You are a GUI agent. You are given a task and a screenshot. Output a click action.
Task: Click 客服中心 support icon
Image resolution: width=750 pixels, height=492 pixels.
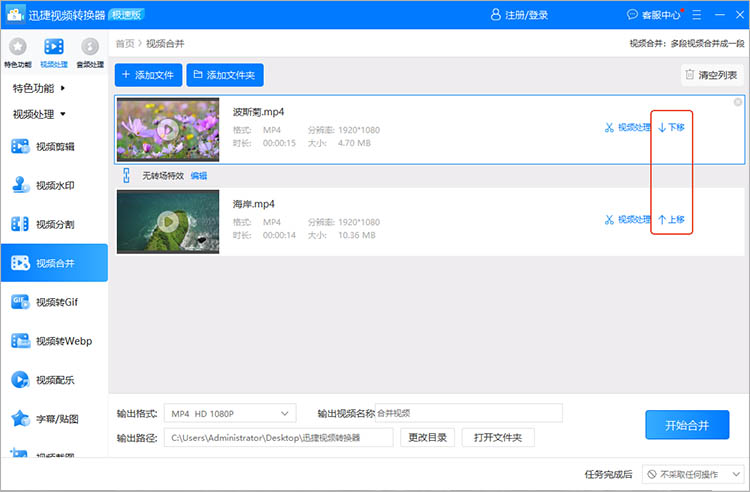[x=654, y=15]
